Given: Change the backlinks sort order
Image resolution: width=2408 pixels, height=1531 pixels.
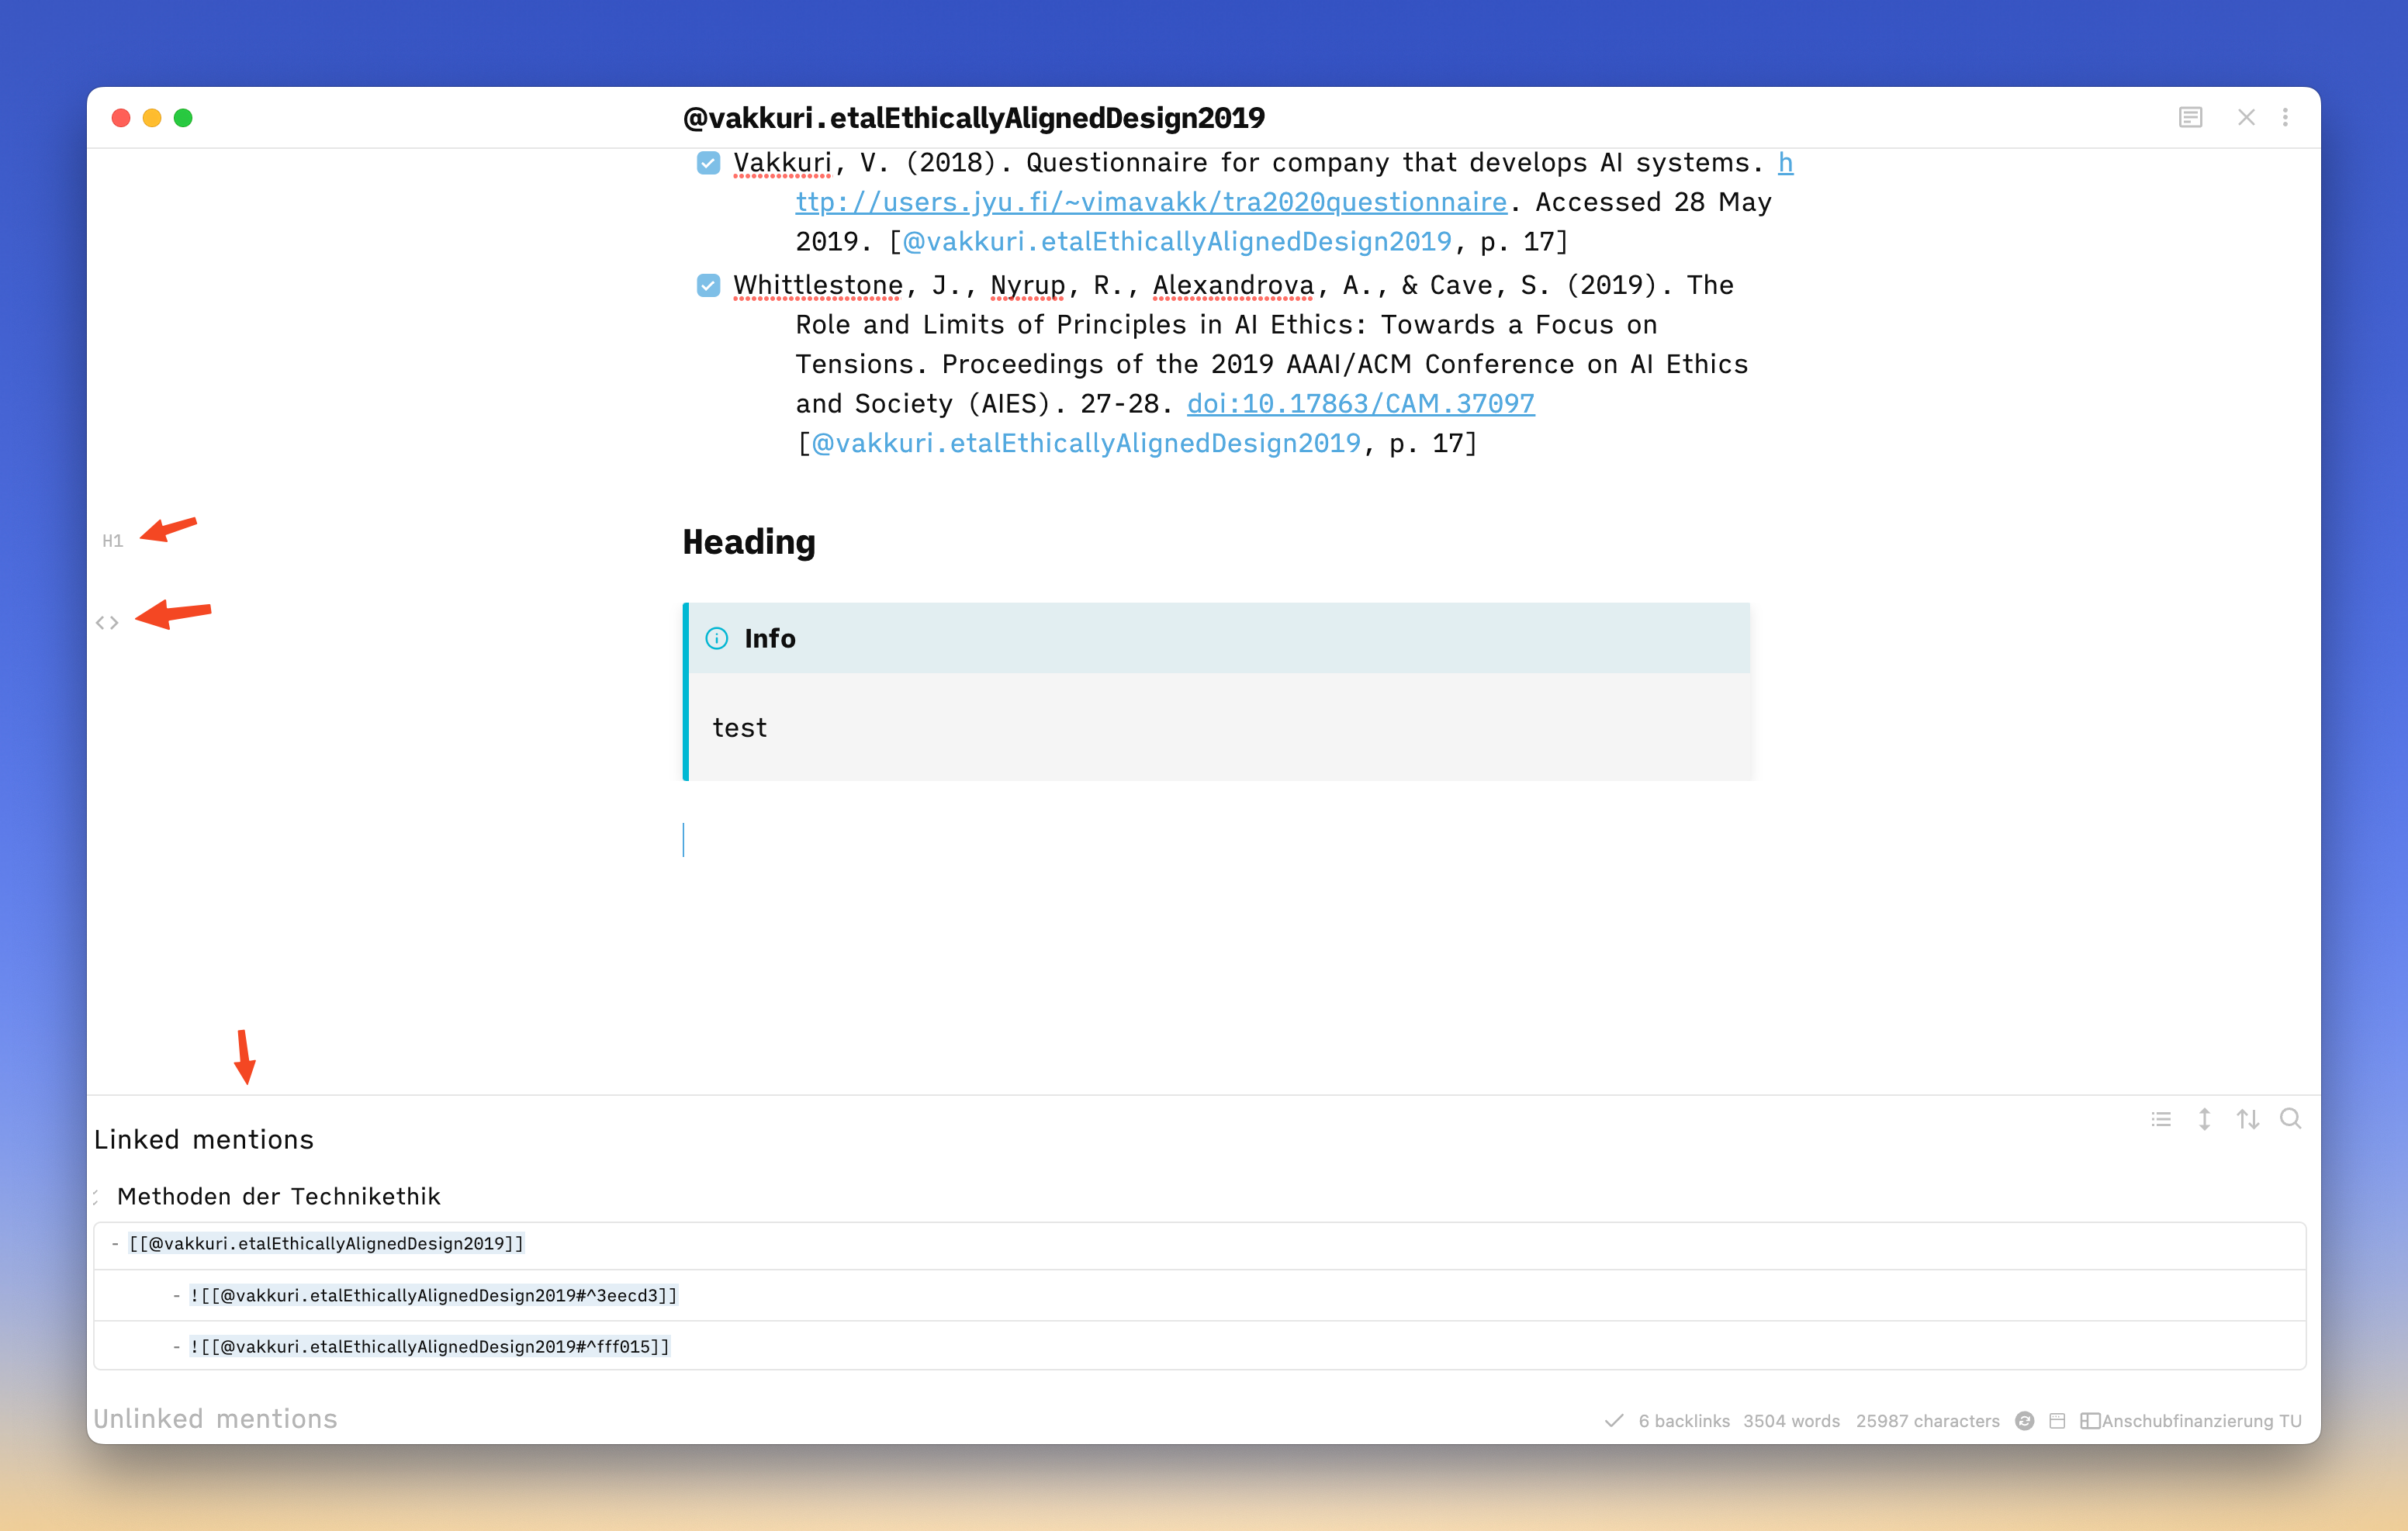Looking at the screenshot, I should 2248,1119.
